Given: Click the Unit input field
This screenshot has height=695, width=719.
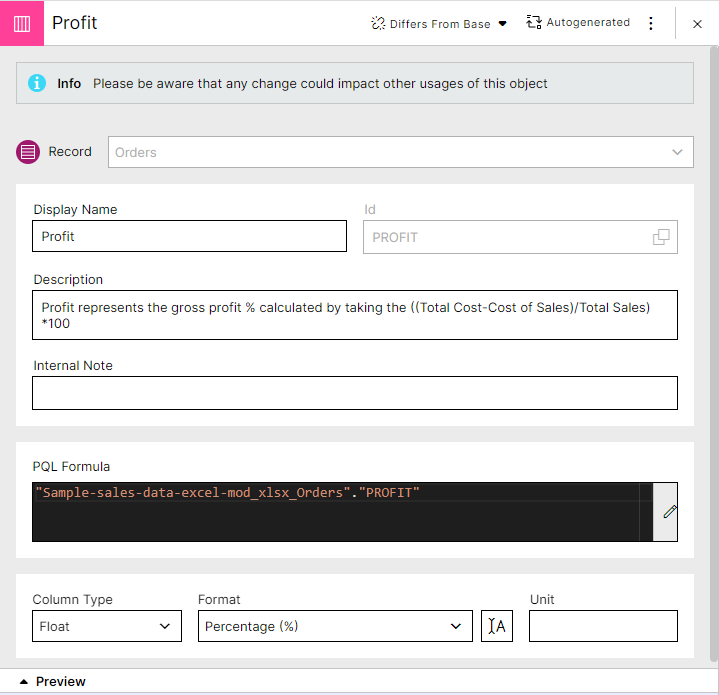Looking at the screenshot, I should (x=603, y=626).
